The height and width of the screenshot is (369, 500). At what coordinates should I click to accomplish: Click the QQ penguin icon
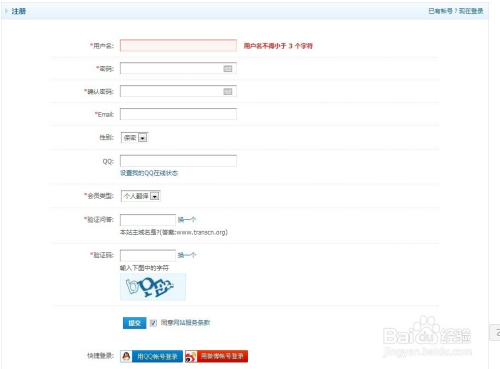click(x=126, y=356)
